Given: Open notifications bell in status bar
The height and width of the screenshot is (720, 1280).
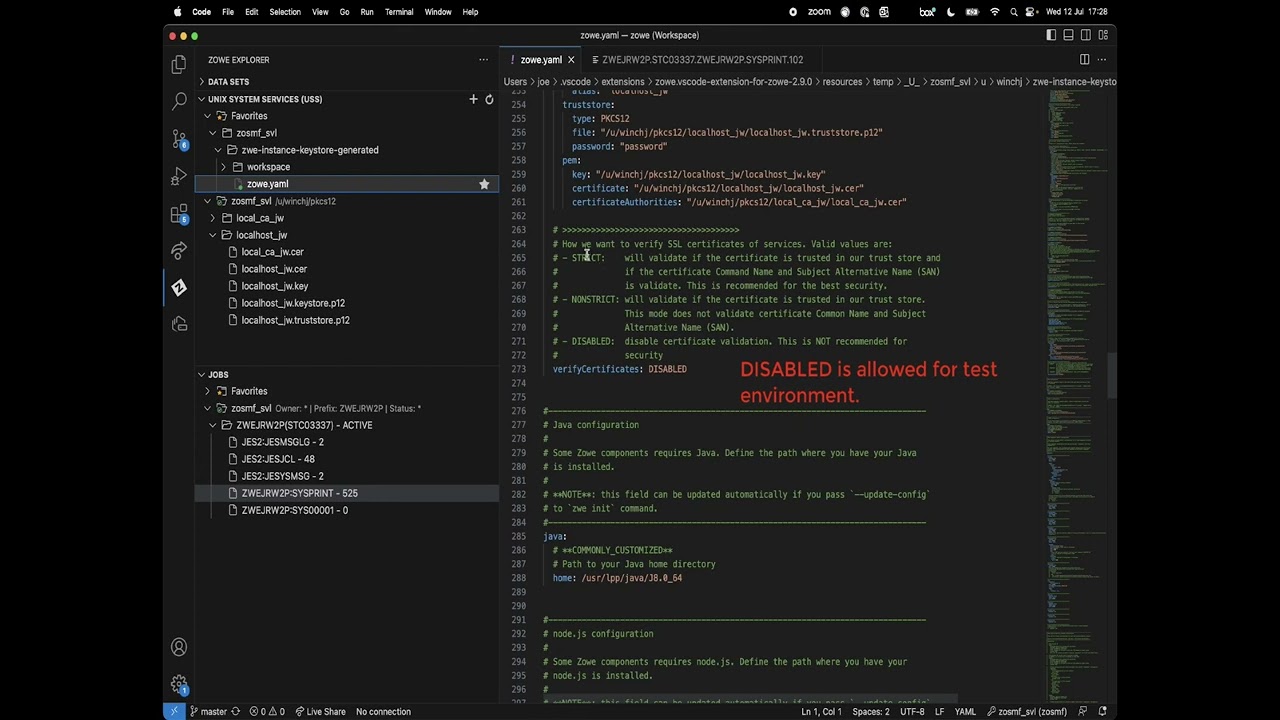Looking at the screenshot, I should click(1103, 712).
